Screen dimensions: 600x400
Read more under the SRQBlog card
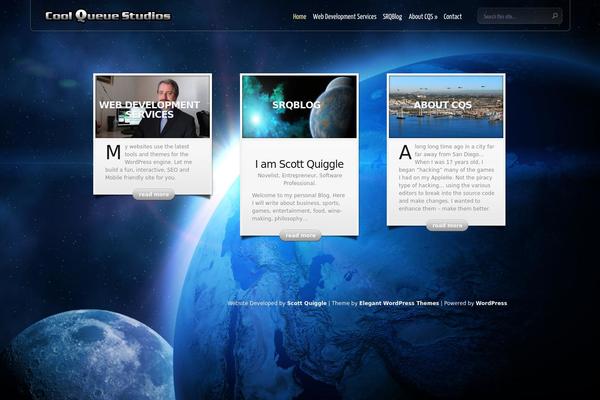300,235
